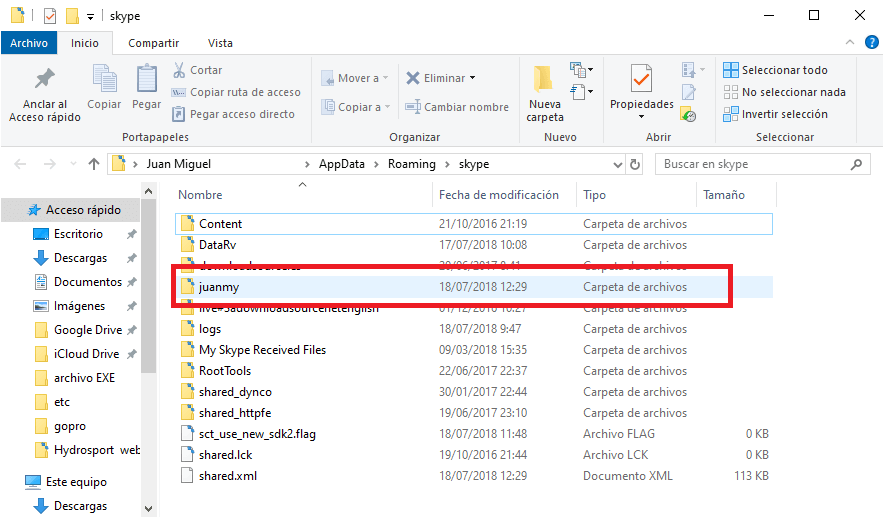Click the search magnifier icon

[x=856, y=164]
